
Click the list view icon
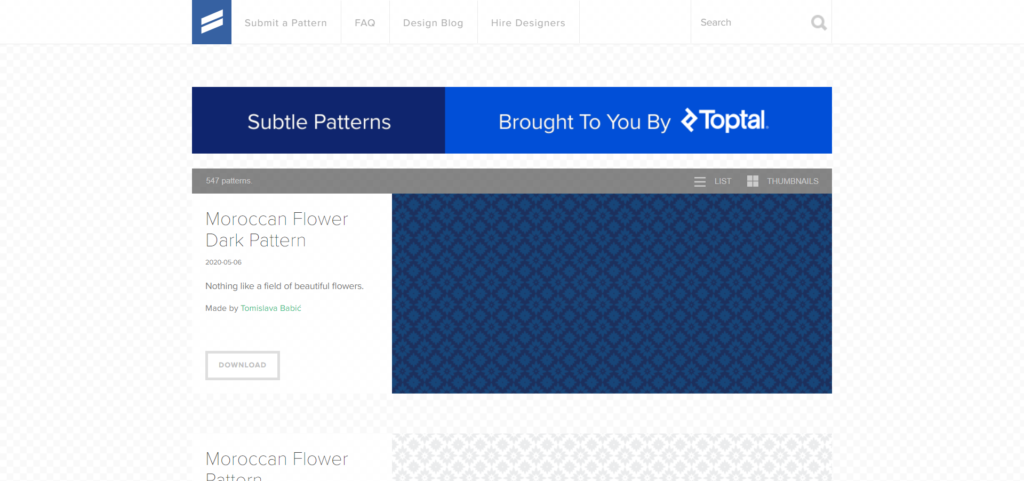tap(700, 181)
